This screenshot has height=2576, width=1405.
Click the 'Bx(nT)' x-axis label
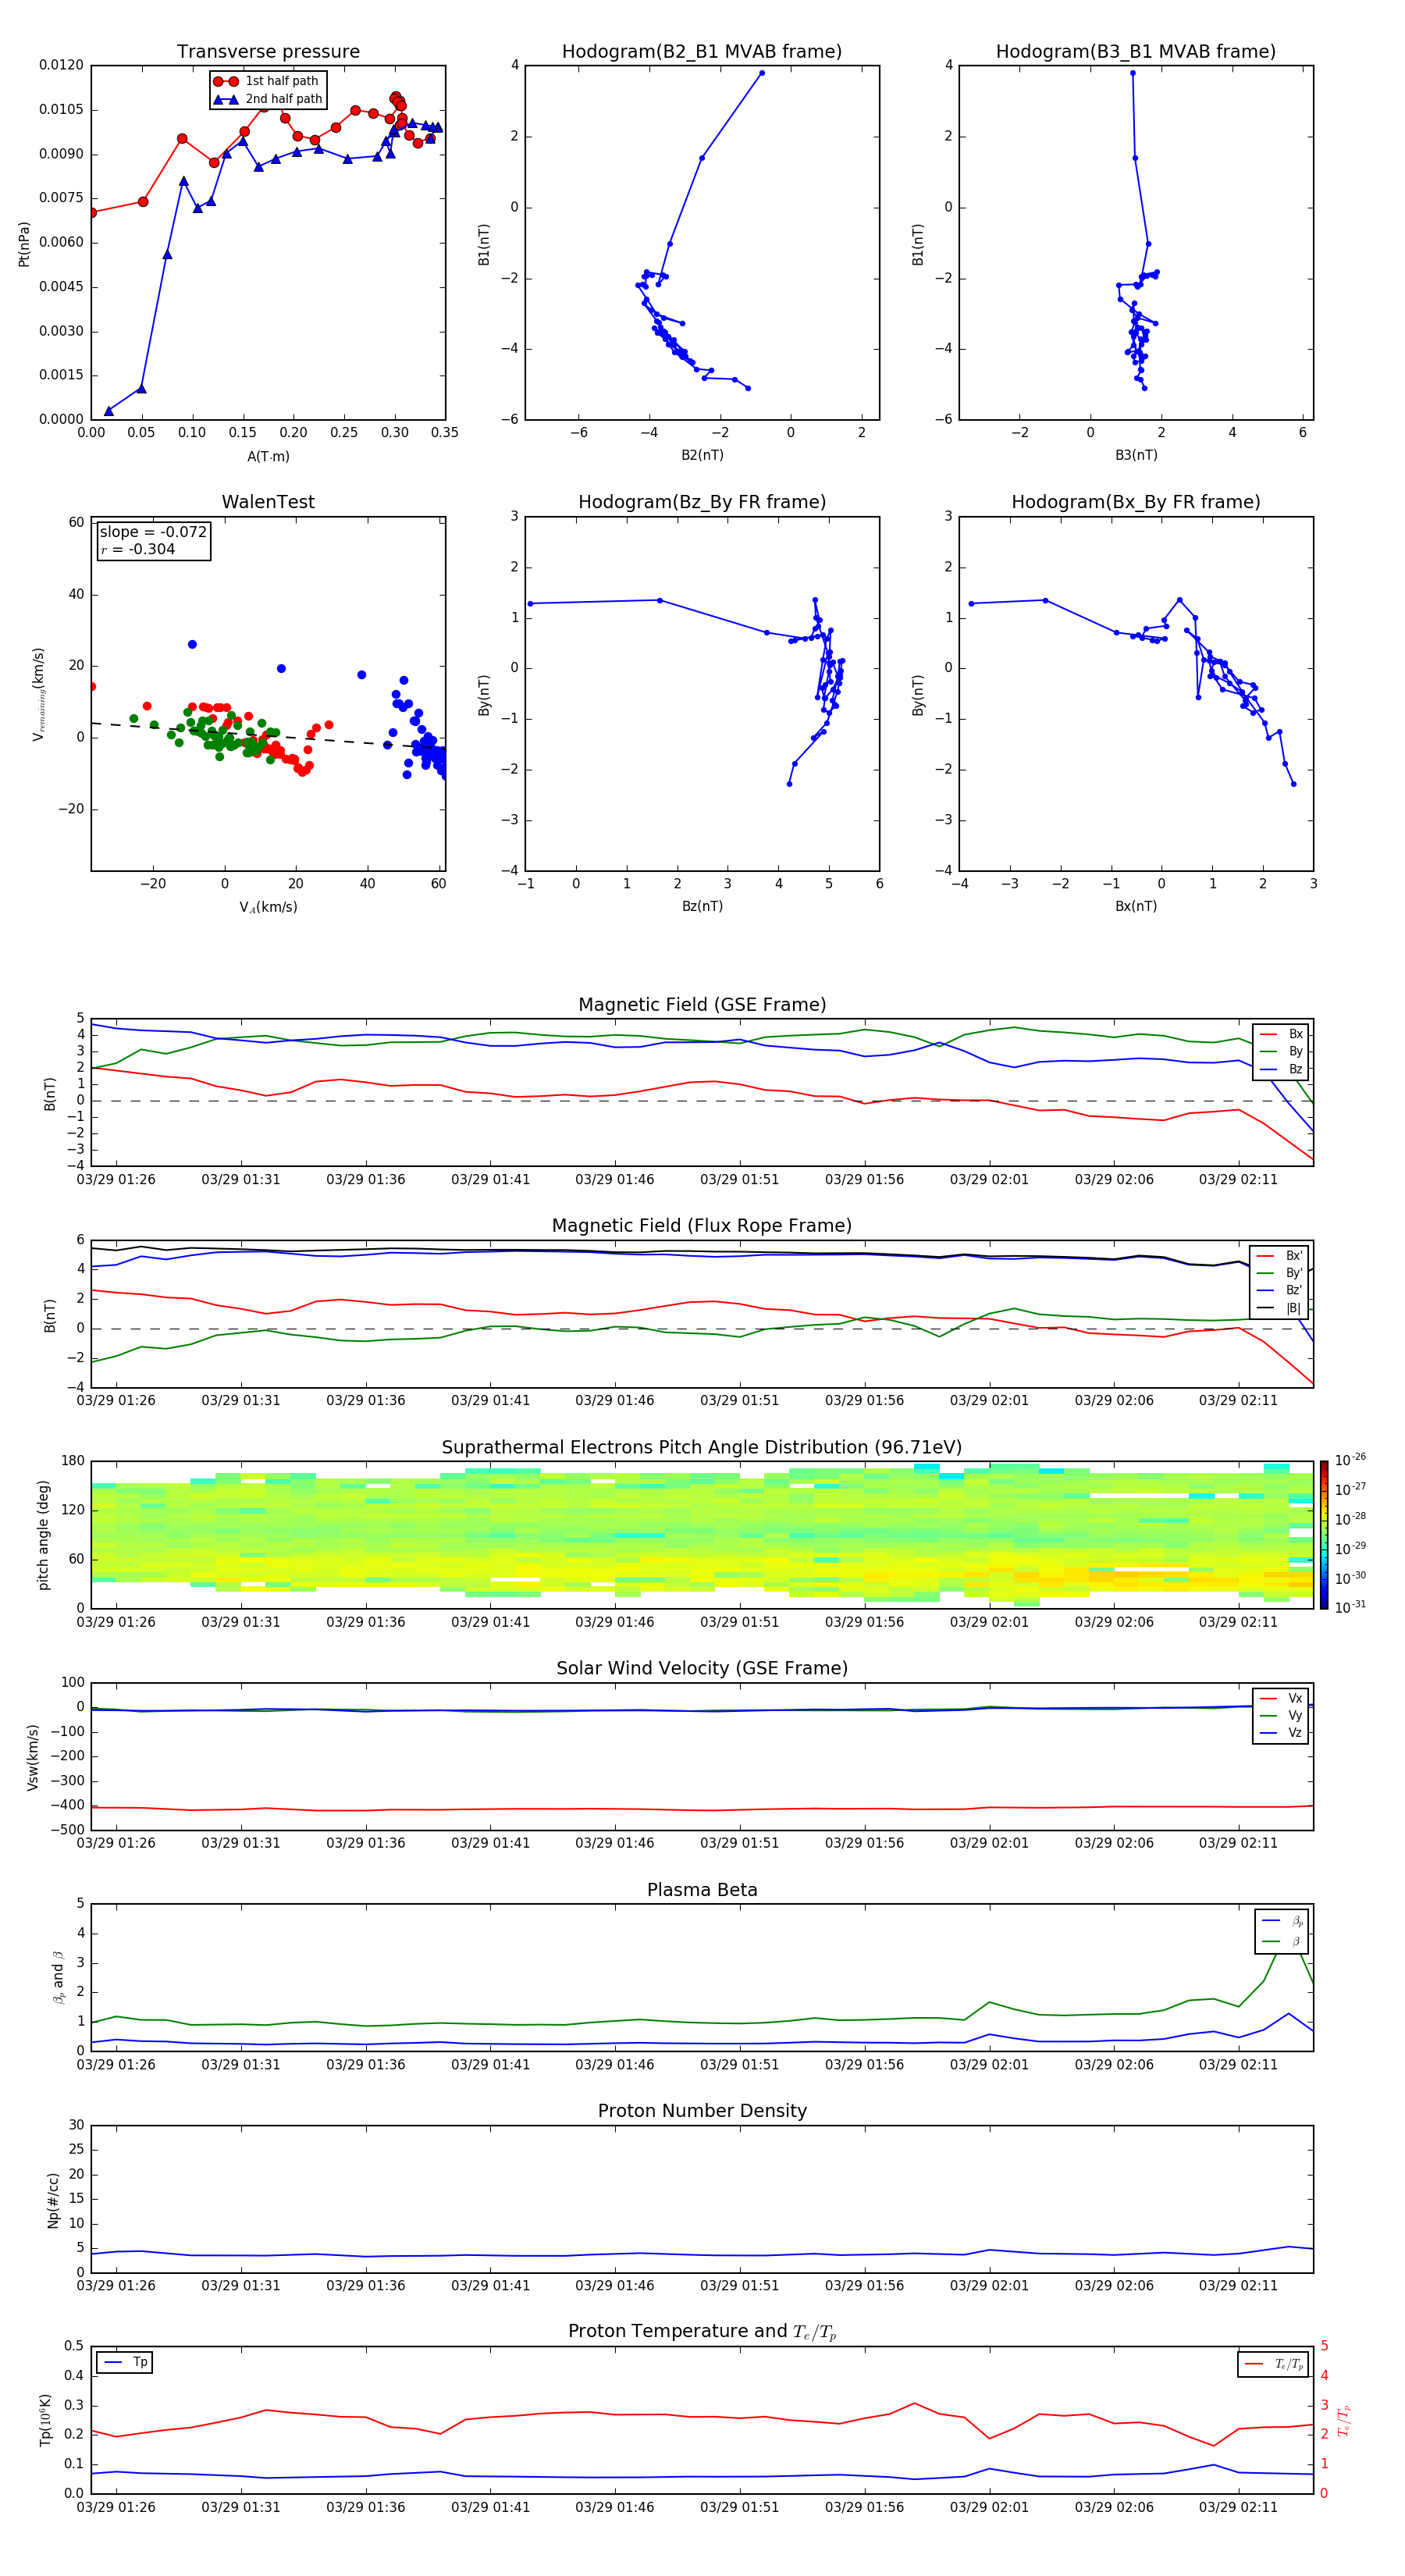1136,906
